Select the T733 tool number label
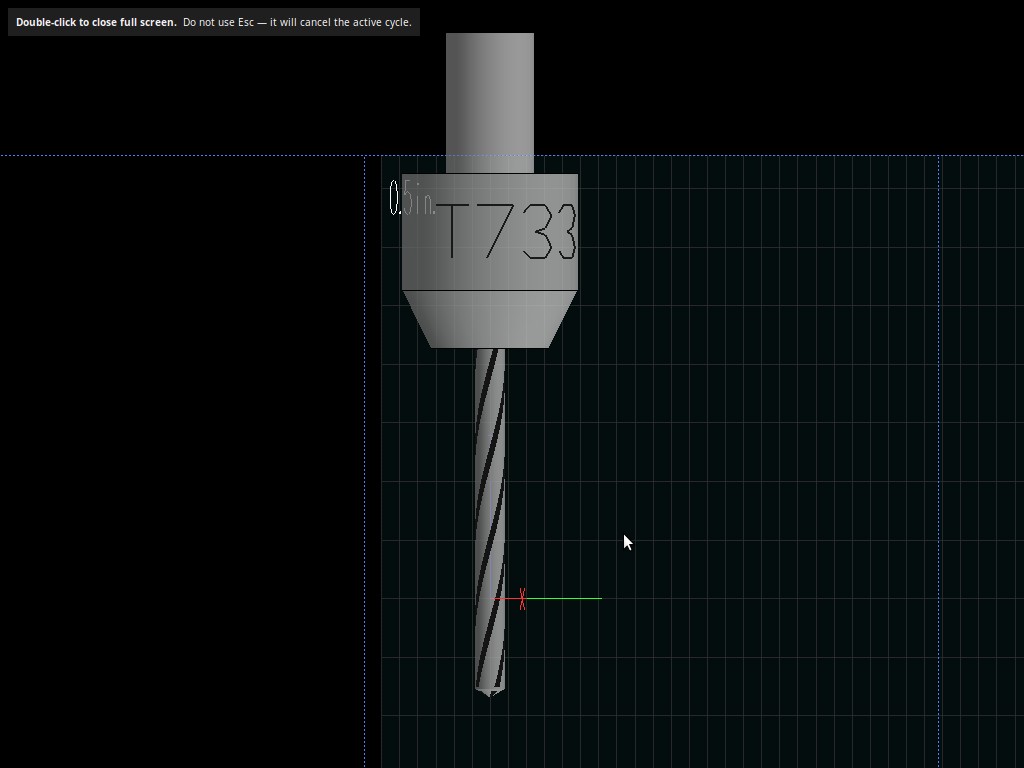This screenshot has width=1024, height=768. [x=512, y=231]
